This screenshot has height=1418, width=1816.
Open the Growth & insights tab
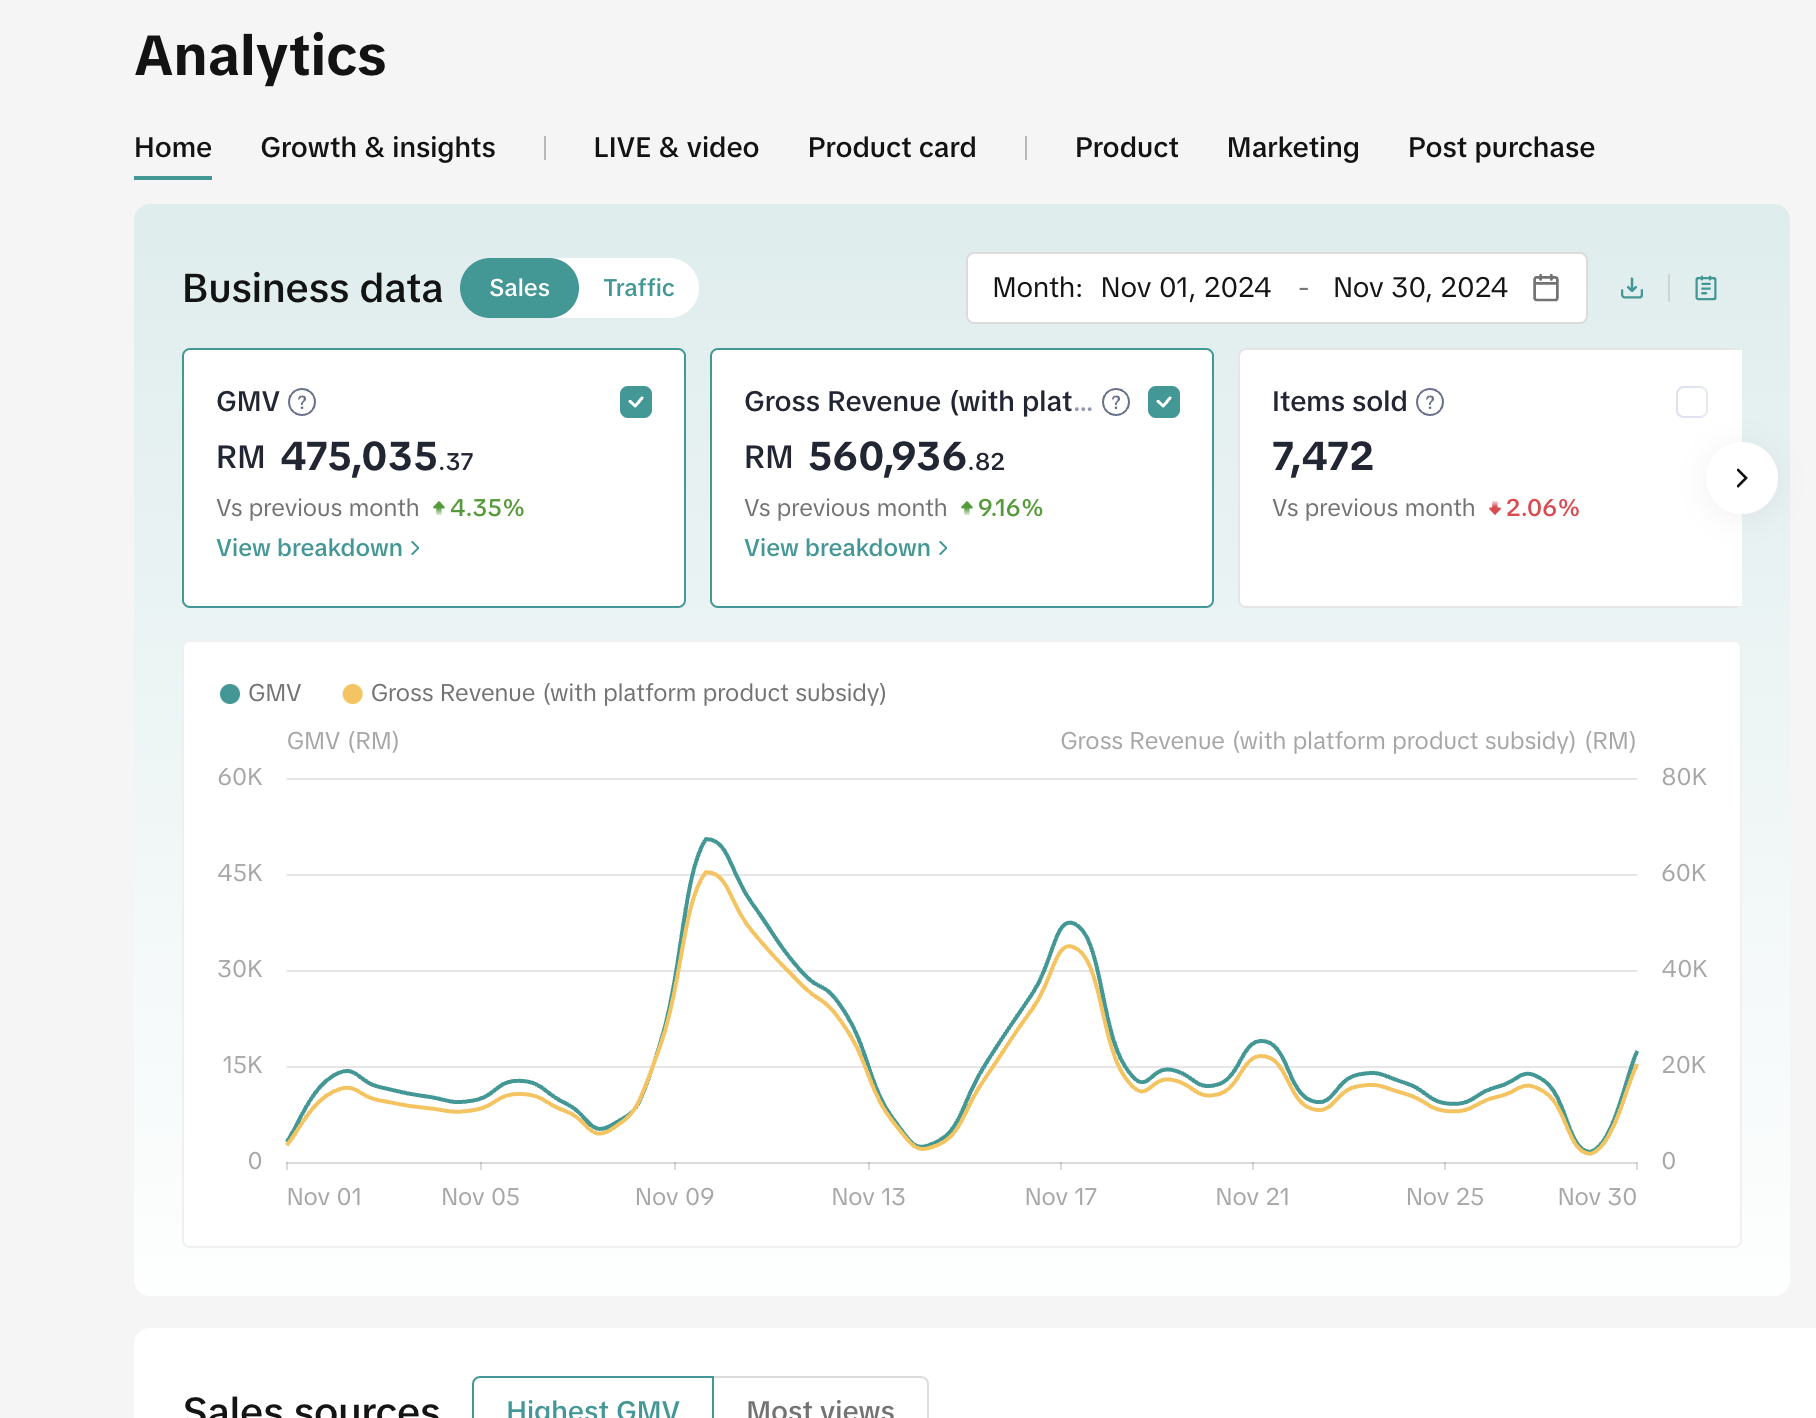pos(377,148)
